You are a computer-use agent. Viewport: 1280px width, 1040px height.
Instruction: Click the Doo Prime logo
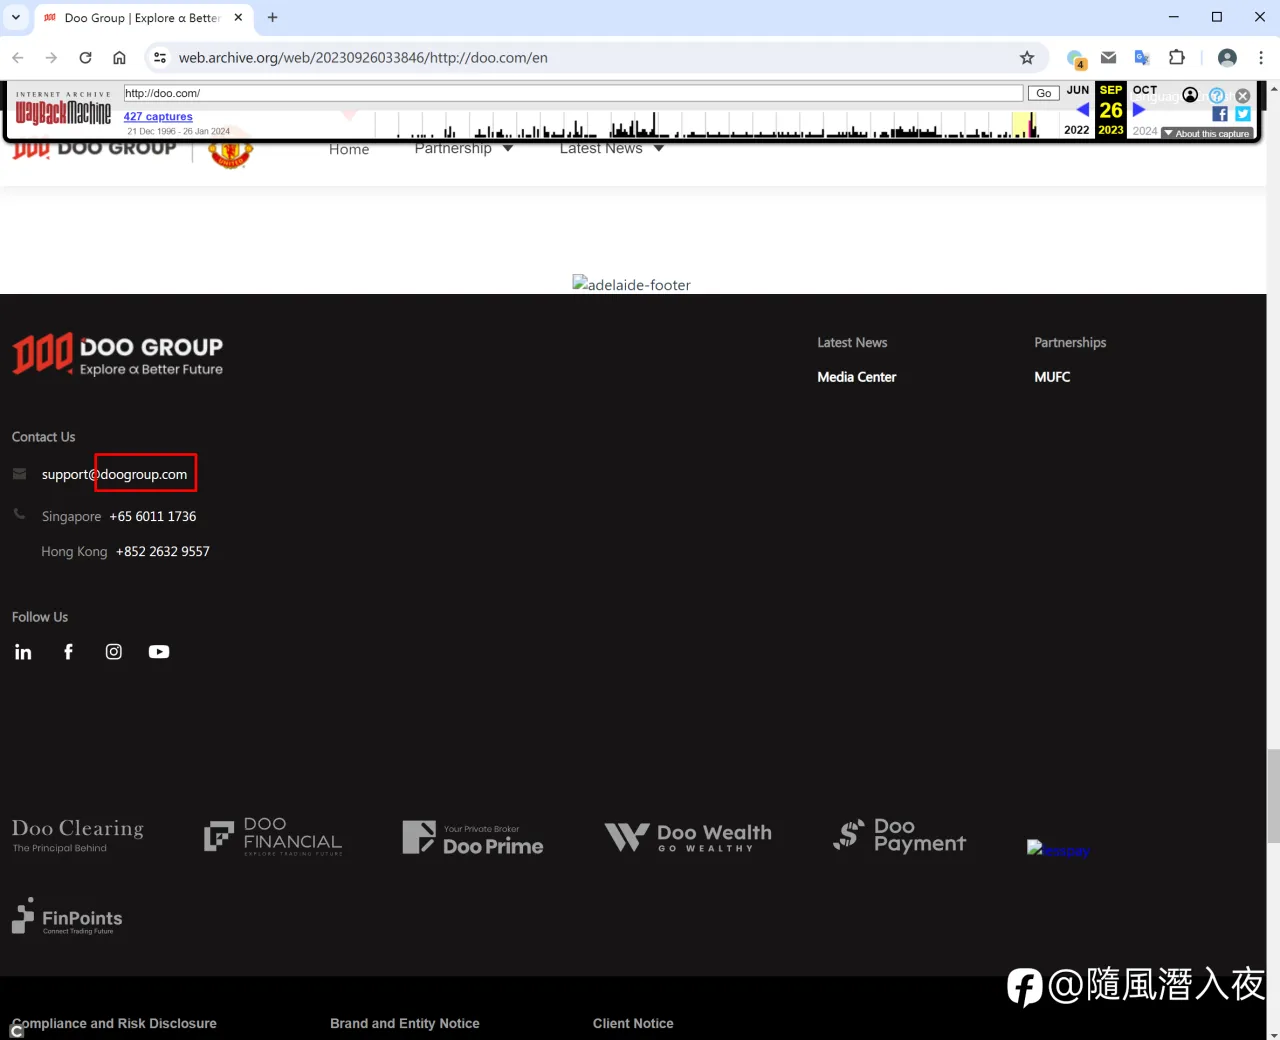click(x=473, y=838)
